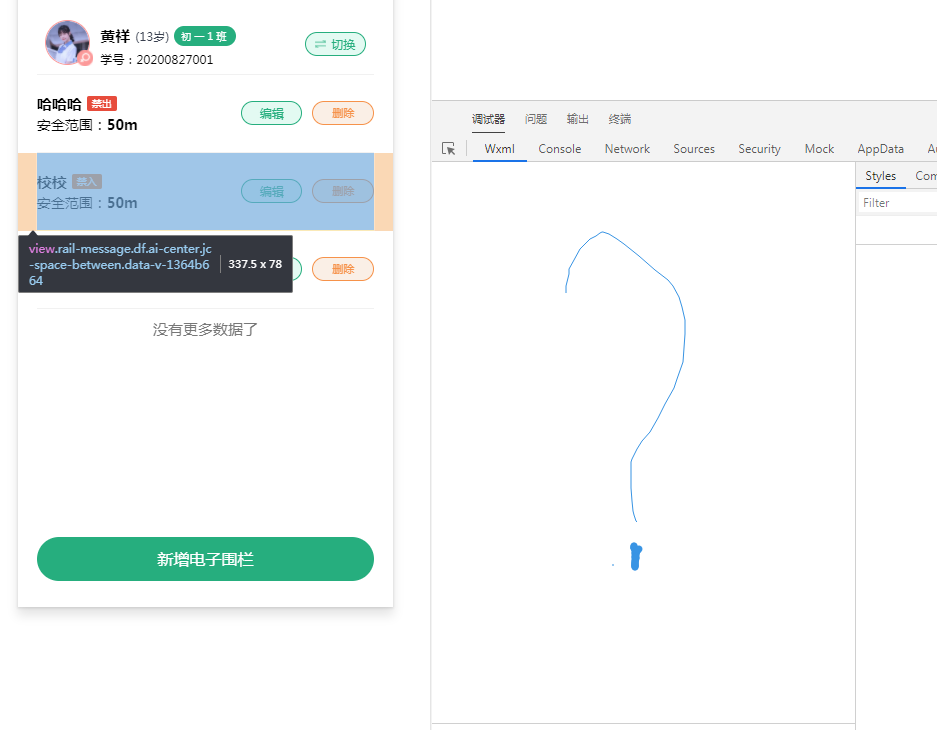Viewport: 937px width, 730px height.
Task: Switch to the Mock panel
Action: [x=819, y=149]
